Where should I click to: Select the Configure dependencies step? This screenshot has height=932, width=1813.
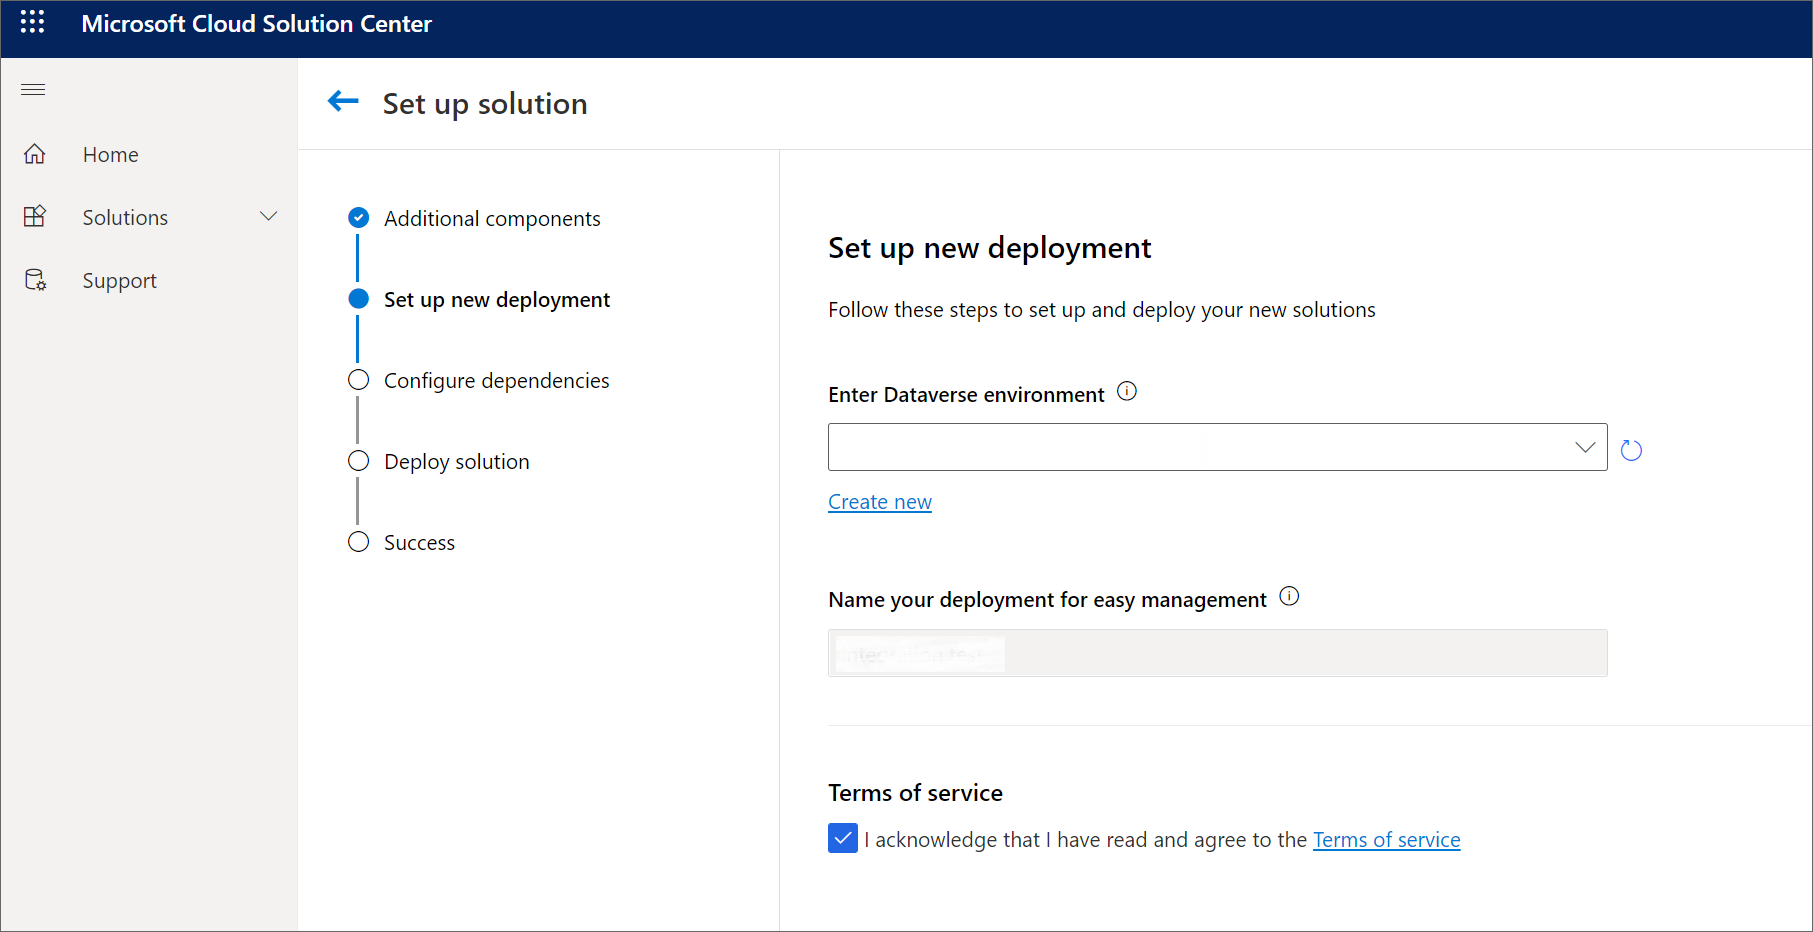[496, 380]
